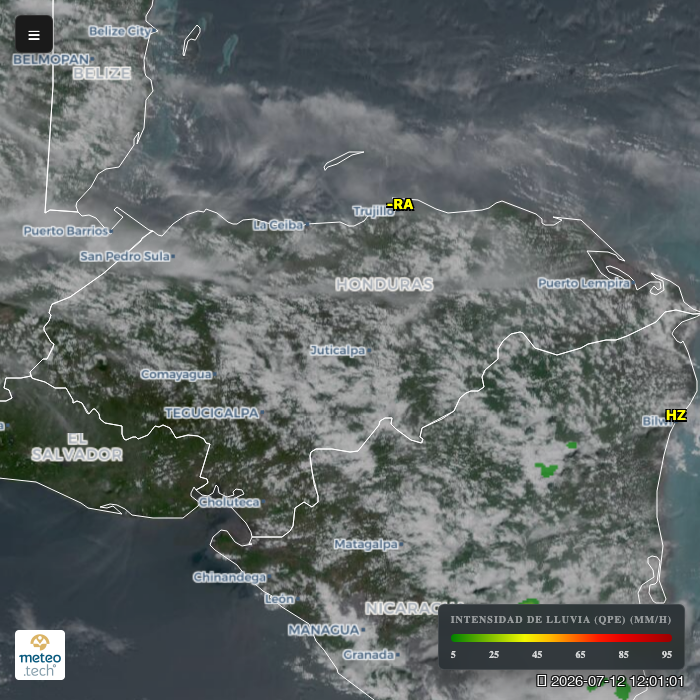Click the BELIZE country label
Screen dimensions: 700x700
pos(102,74)
